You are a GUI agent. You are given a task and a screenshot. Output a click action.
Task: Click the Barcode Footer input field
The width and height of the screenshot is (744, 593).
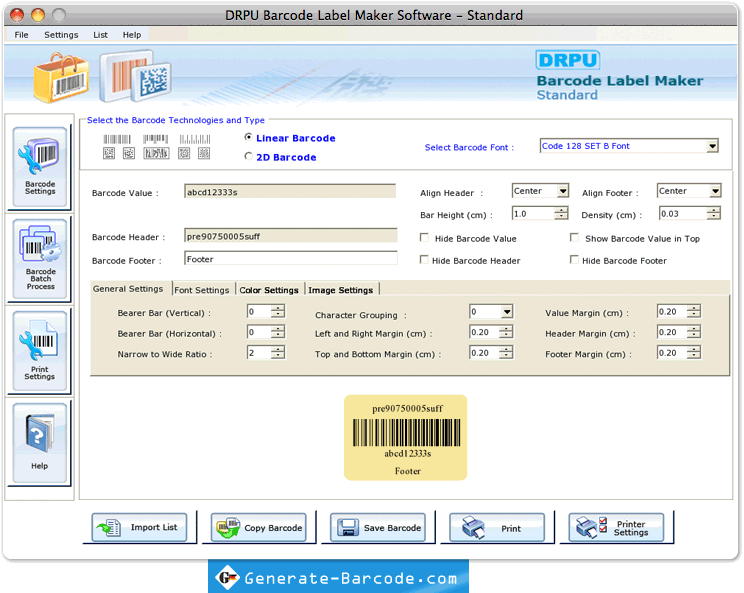pyautogui.click(x=290, y=259)
